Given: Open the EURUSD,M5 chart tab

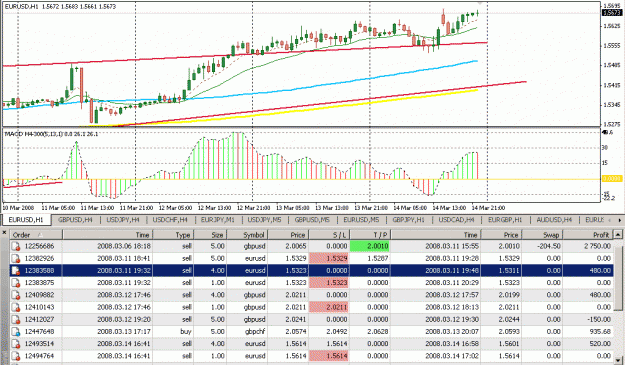Looking at the screenshot, I should pos(362,220).
